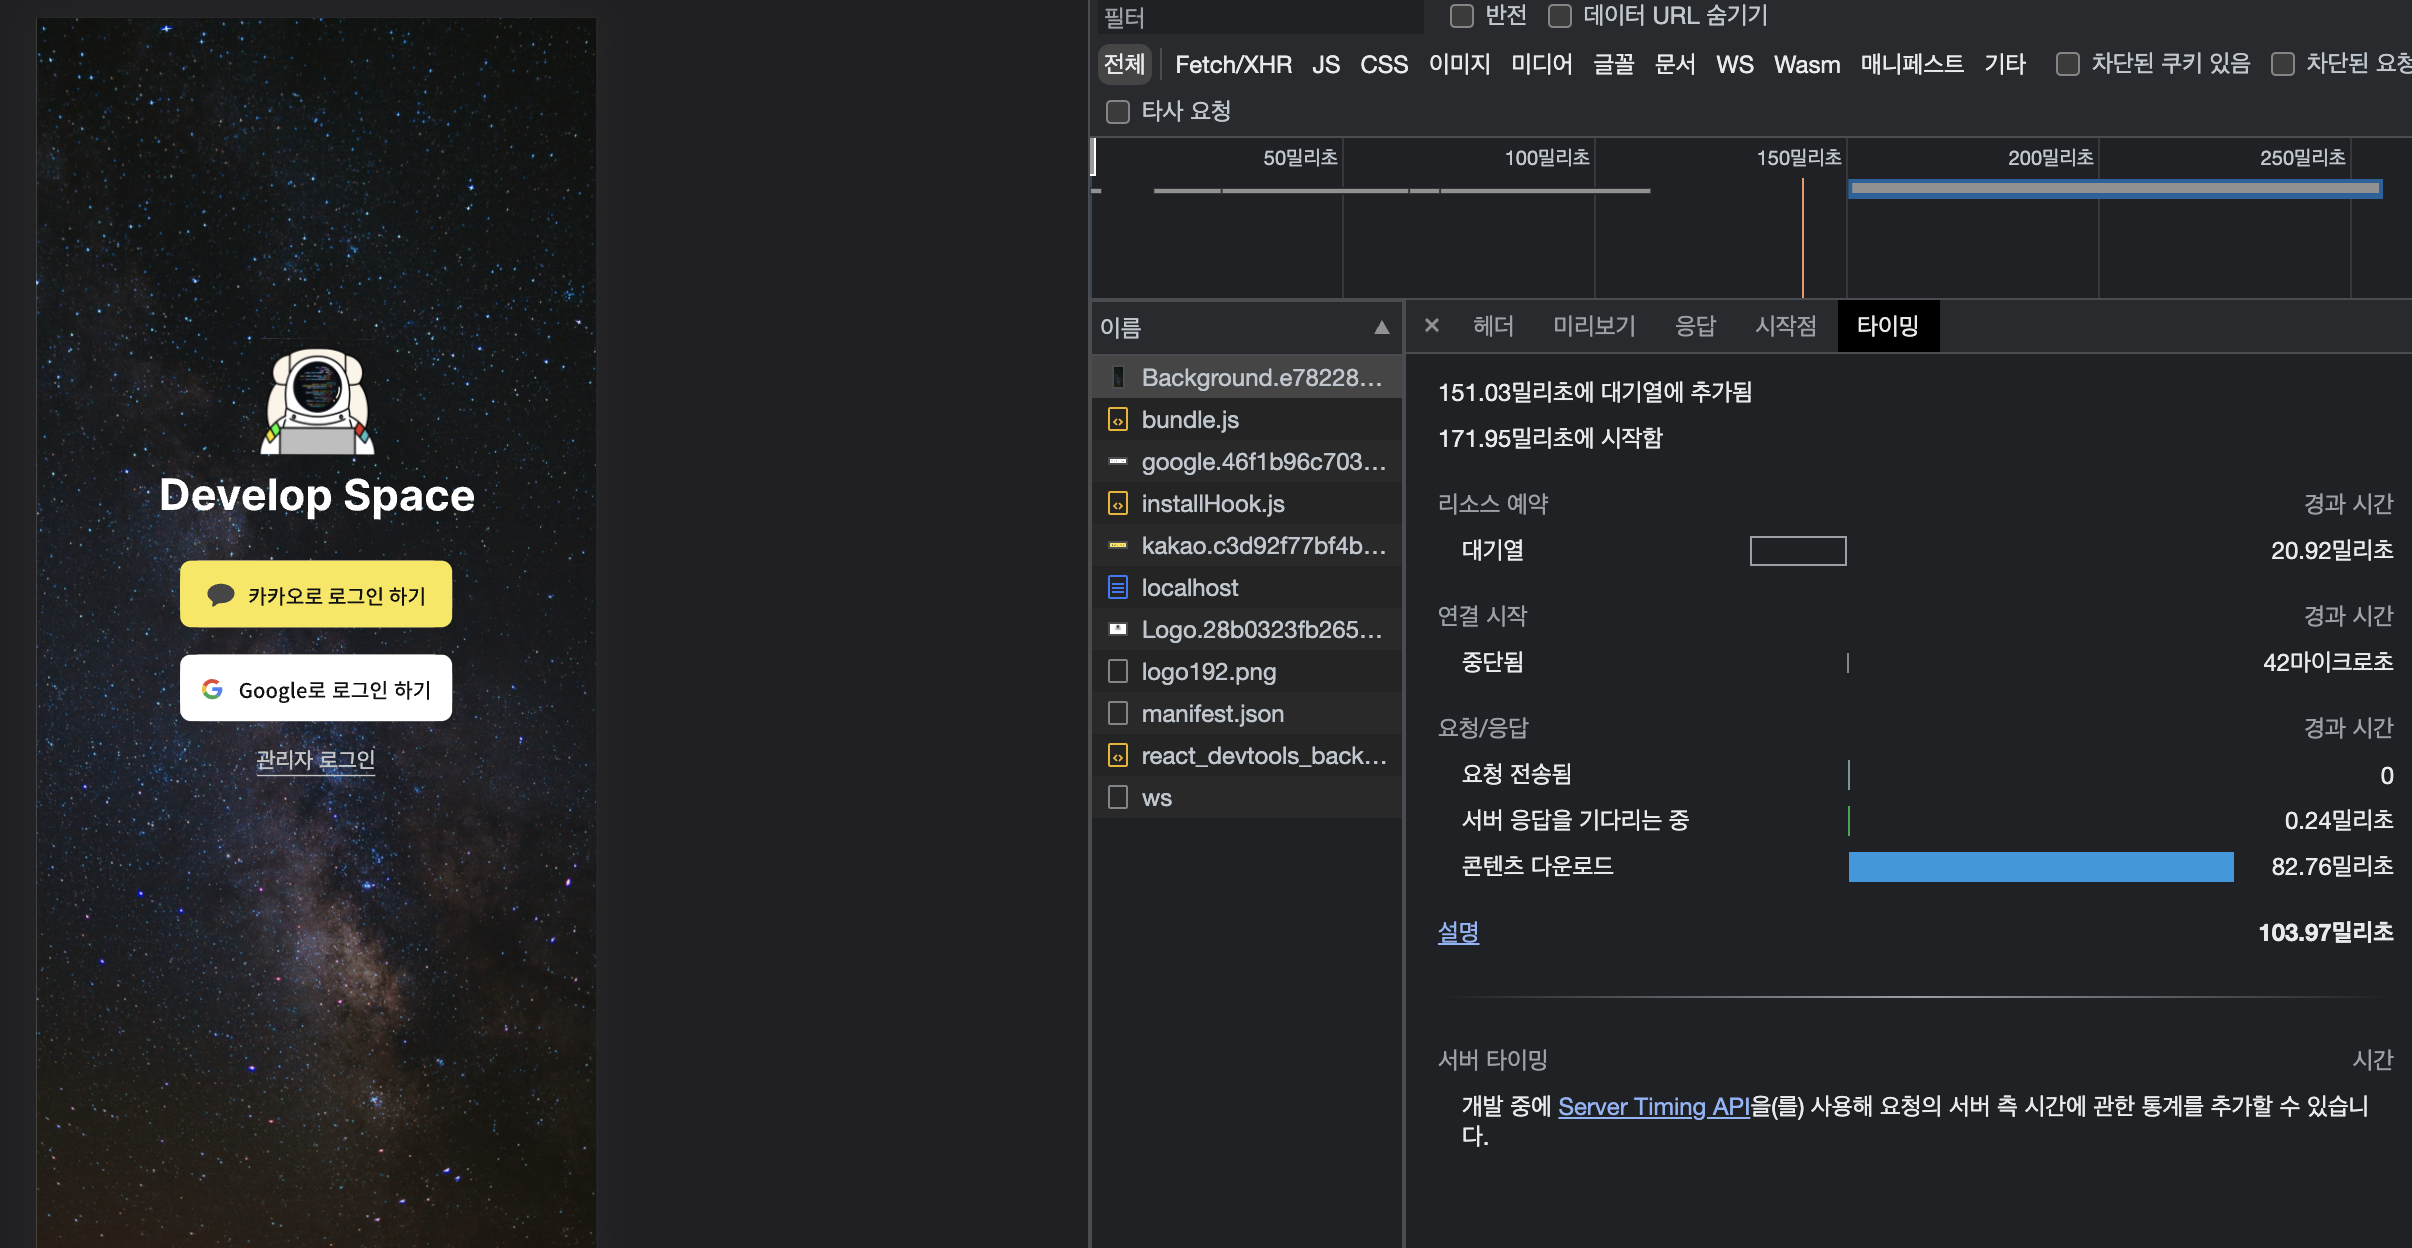This screenshot has width=2412, height=1248.
Task: Check the 데이터 URL 숨기기 box
Action: 1560,16
